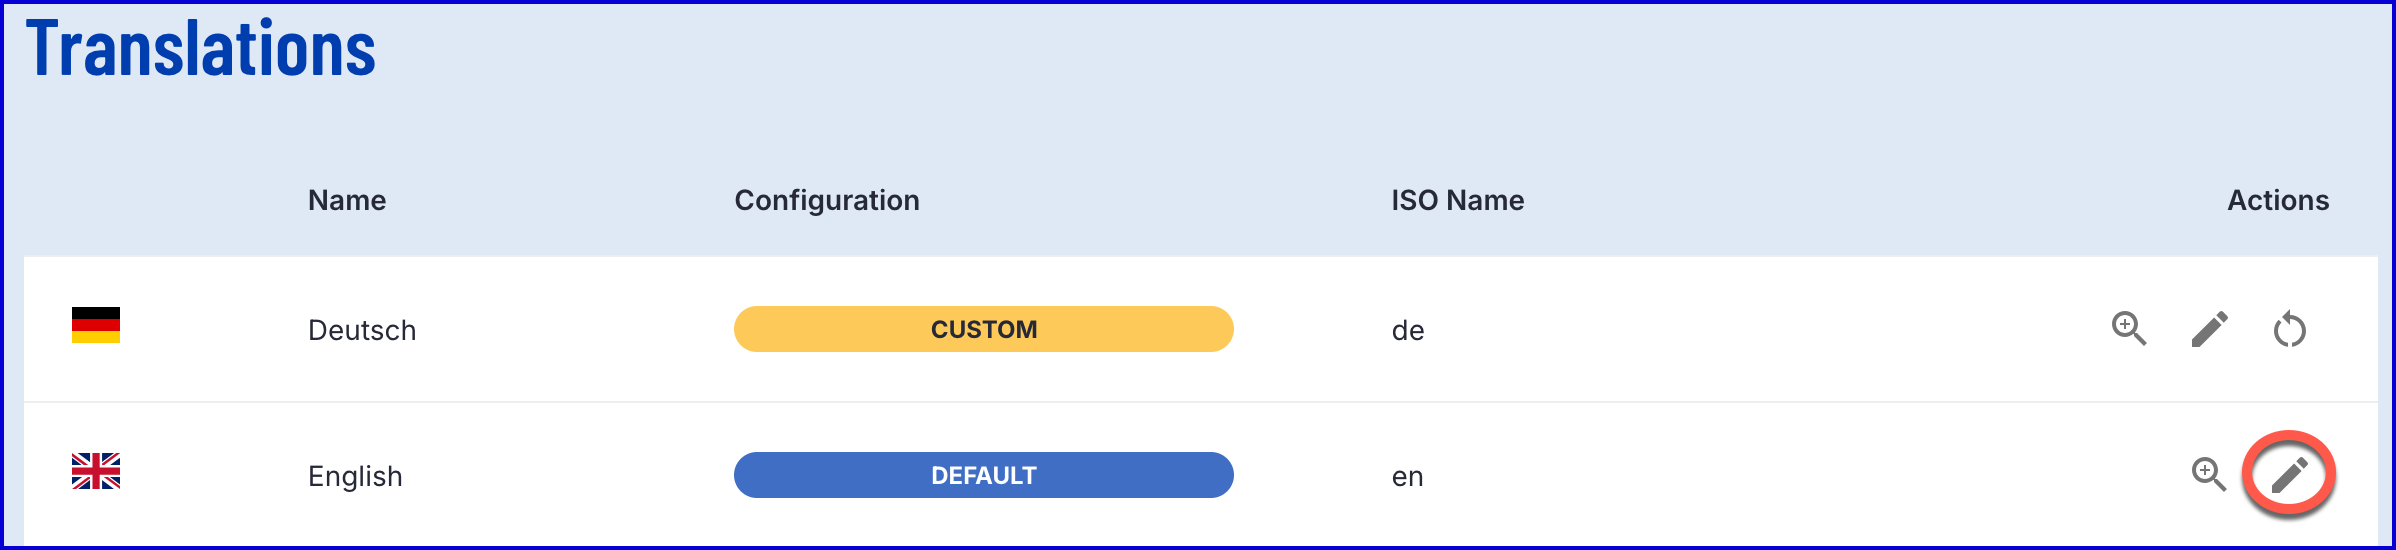Click the DEFAULT configuration badge
This screenshot has height=550, width=2396.
click(x=984, y=475)
